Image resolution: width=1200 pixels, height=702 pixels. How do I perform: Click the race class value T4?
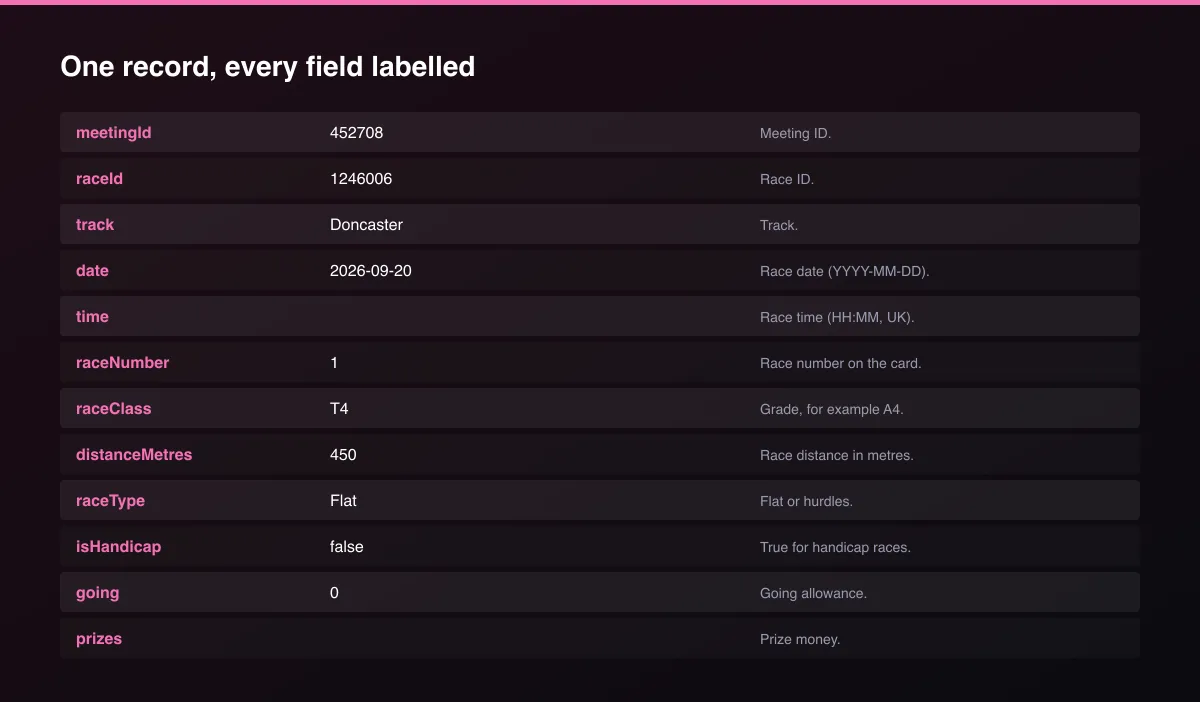click(339, 408)
